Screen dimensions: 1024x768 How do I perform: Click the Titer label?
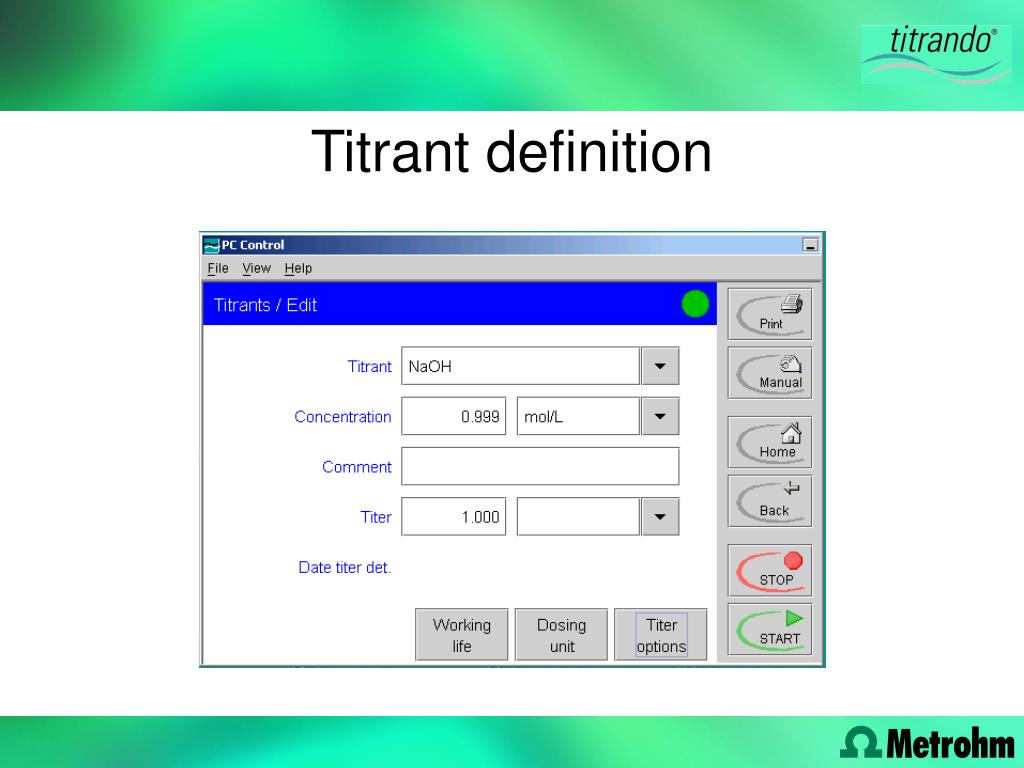pyautogui.click(x=376, y=517)
